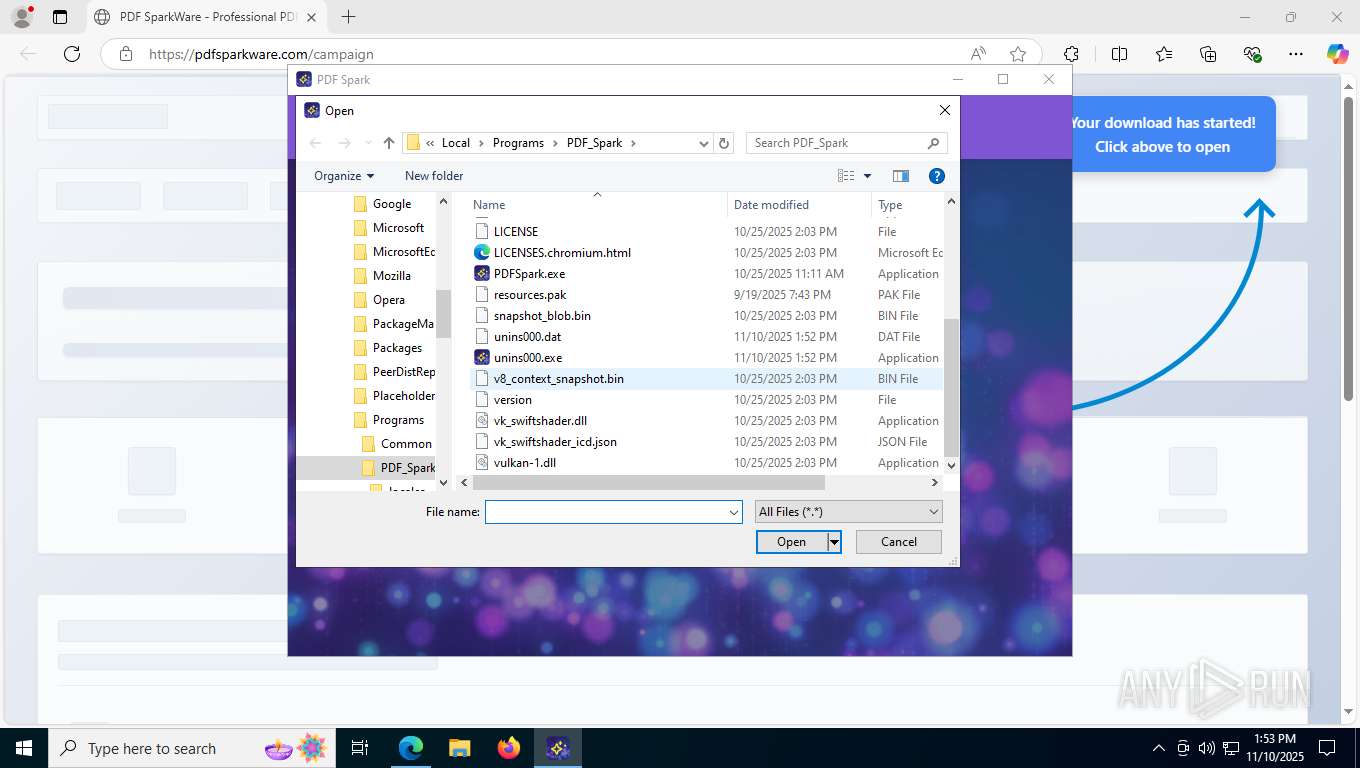Open Edge collections icon
Viewport: 1360px width, 768px height.
(1208, 54)
